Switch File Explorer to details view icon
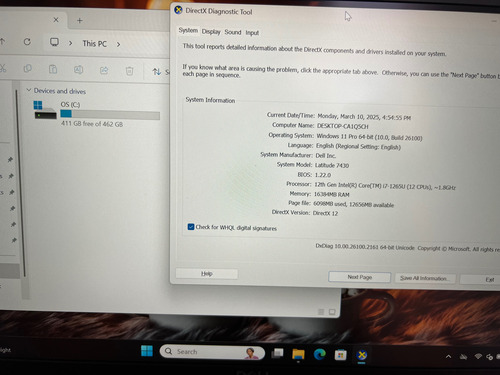This screenshot has width=500, height=375. (x=321, y=312)
